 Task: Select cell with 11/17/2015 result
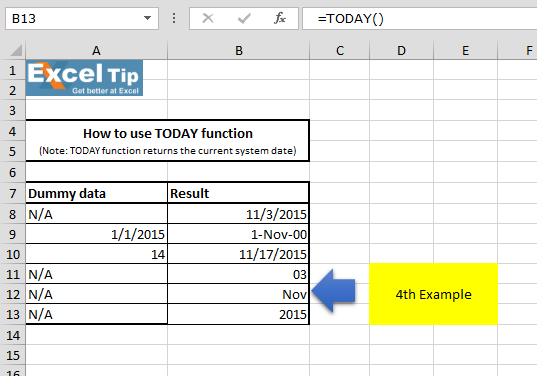[x=238, y=254]
